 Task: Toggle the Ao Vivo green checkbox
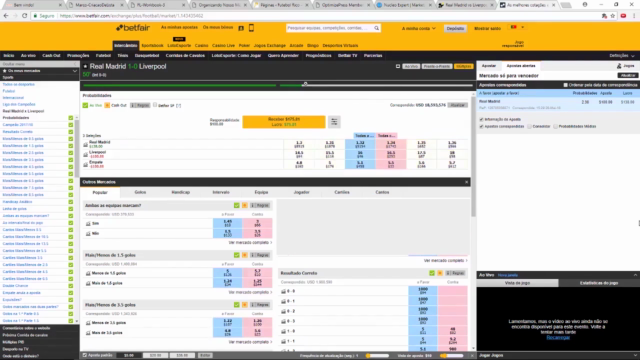[x=85, y=105]
